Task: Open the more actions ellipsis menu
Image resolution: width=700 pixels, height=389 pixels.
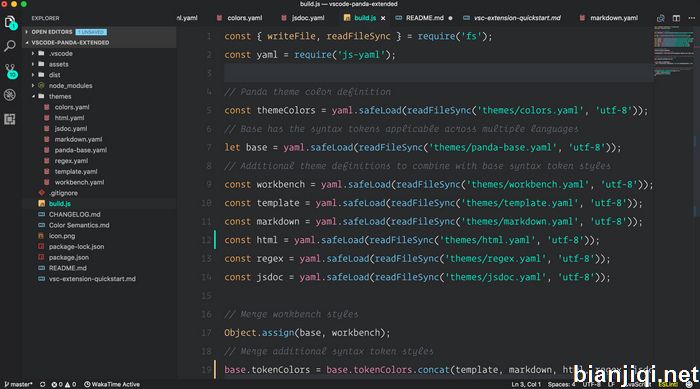Action: (x=692, y=18)
